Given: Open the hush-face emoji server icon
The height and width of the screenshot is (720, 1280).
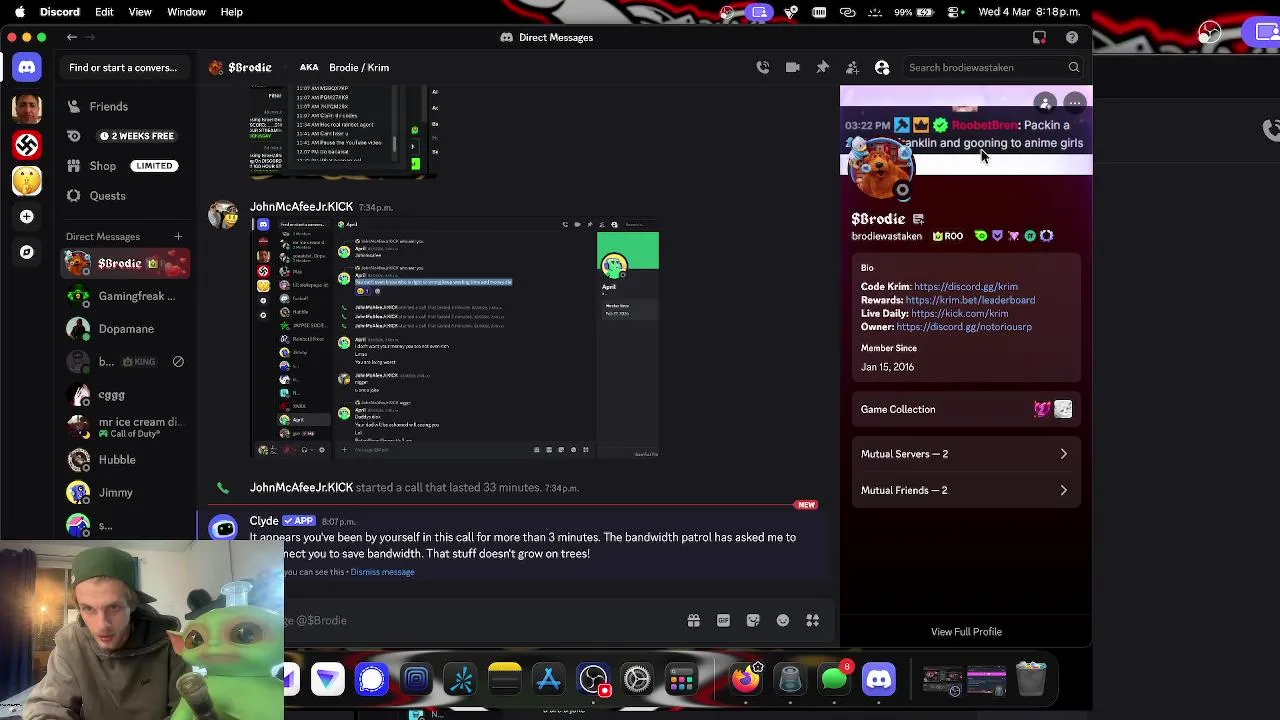Looking at the screenshot, I should click(x=27, y=181).
